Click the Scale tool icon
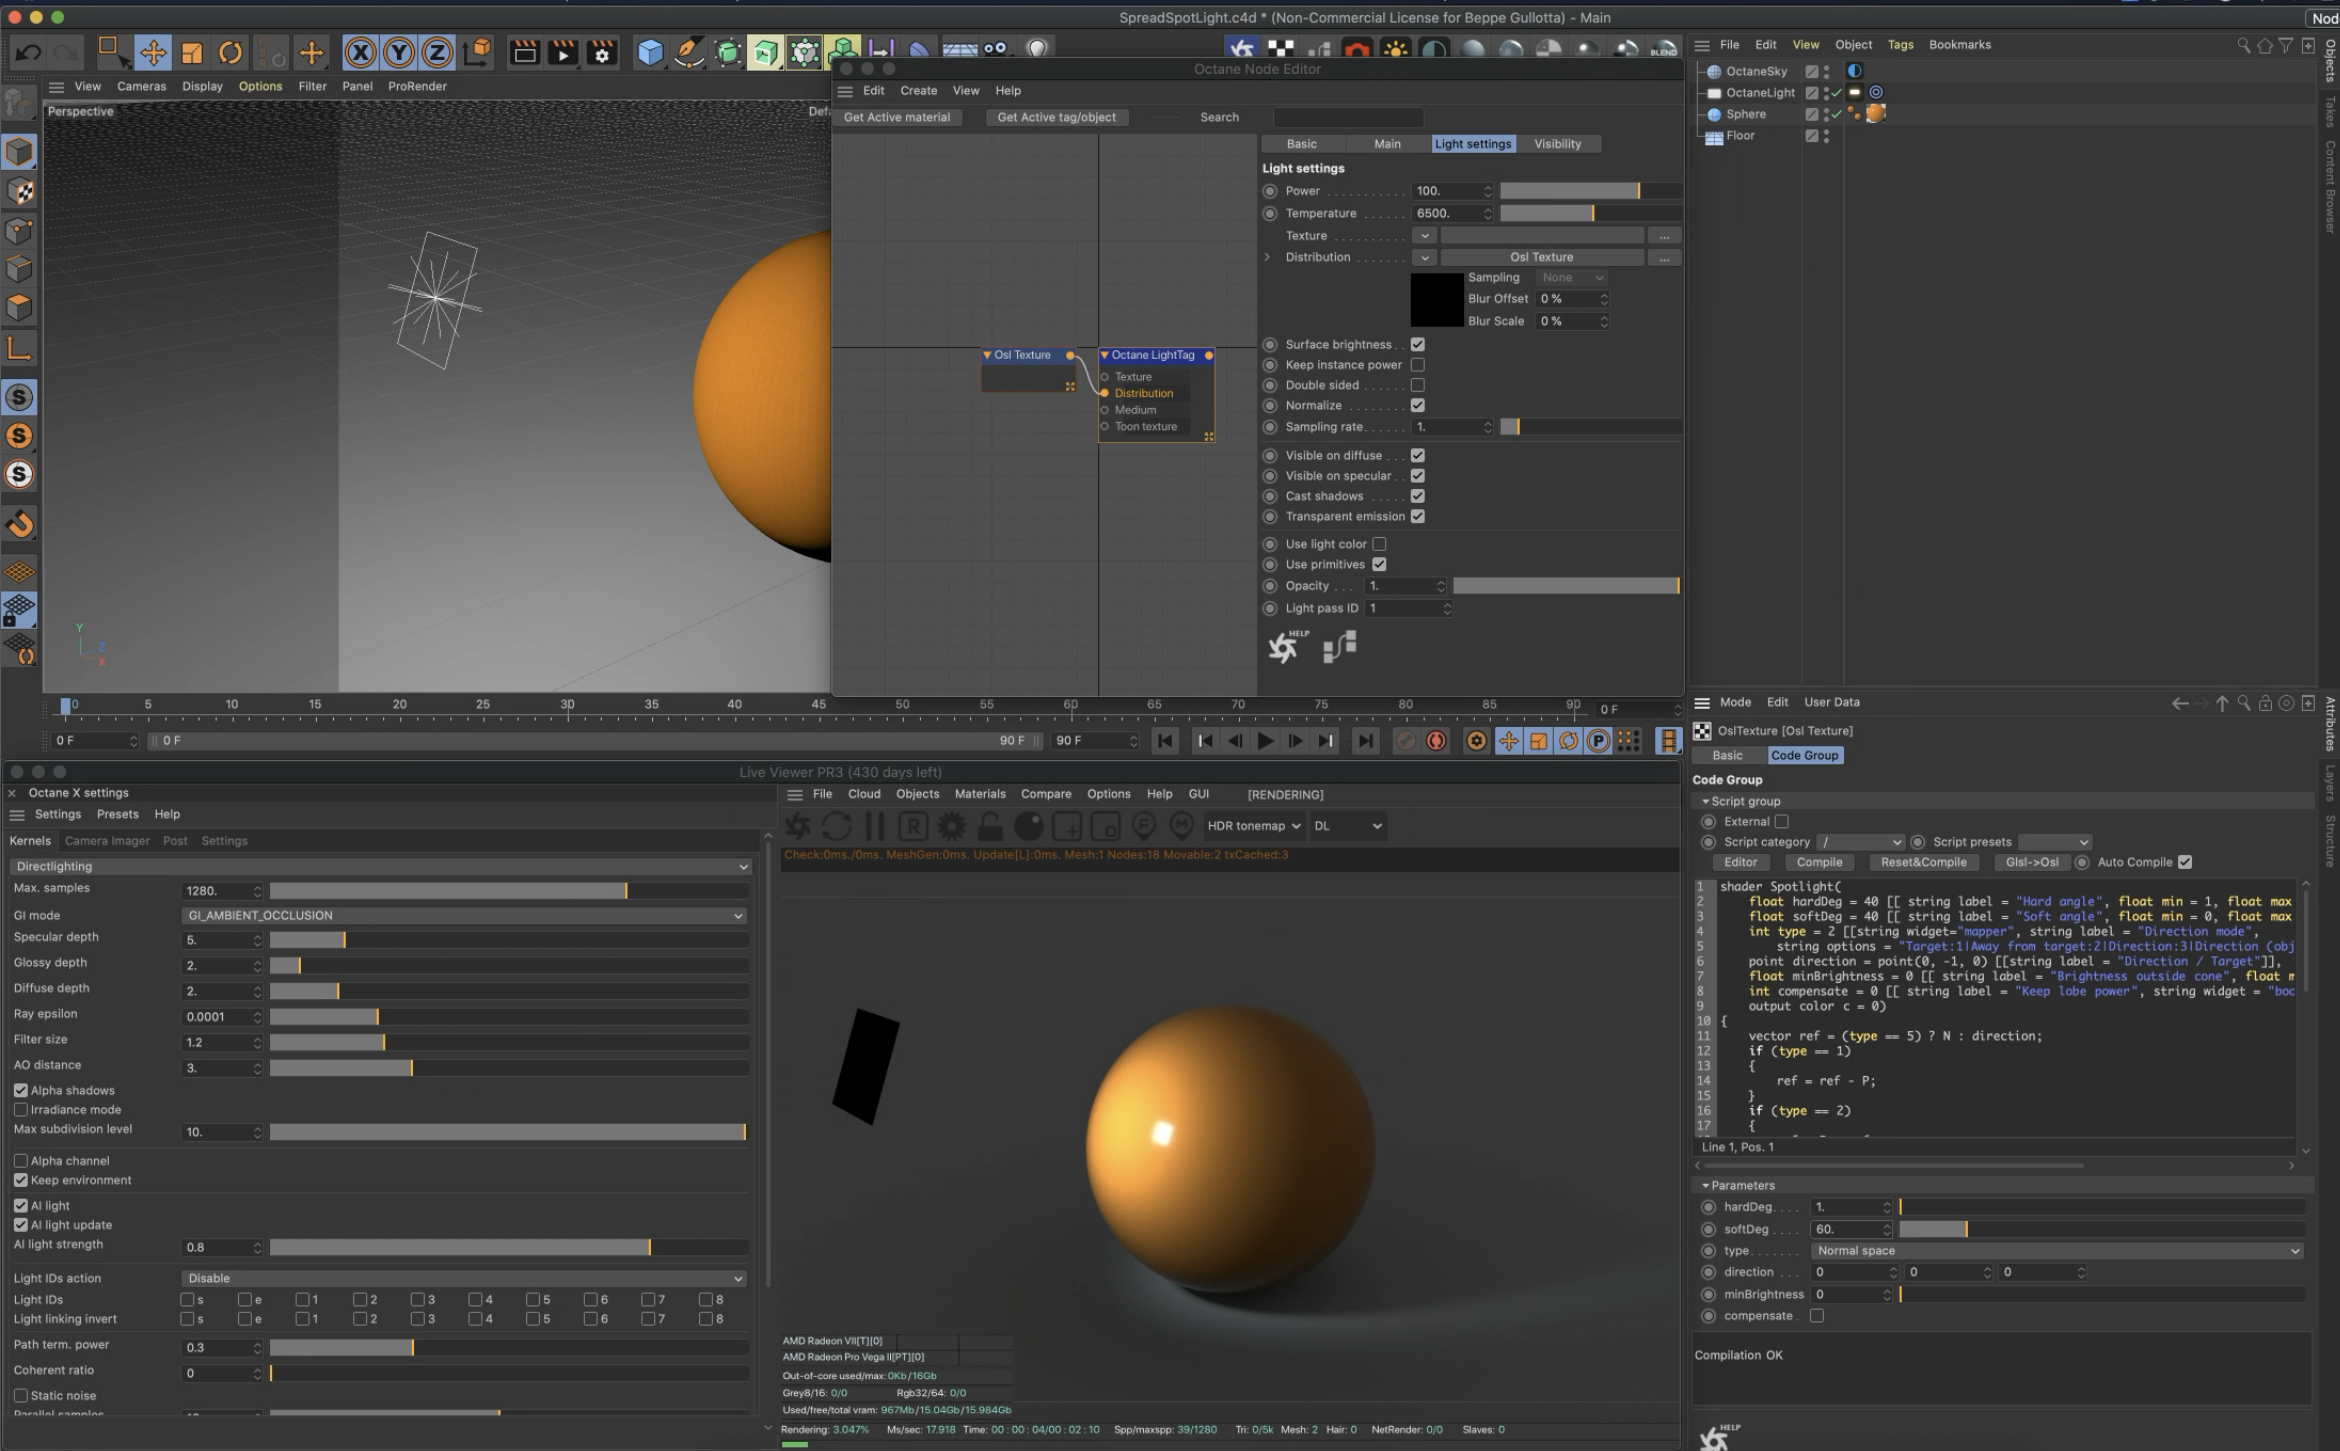 click(x=192, y=52)
